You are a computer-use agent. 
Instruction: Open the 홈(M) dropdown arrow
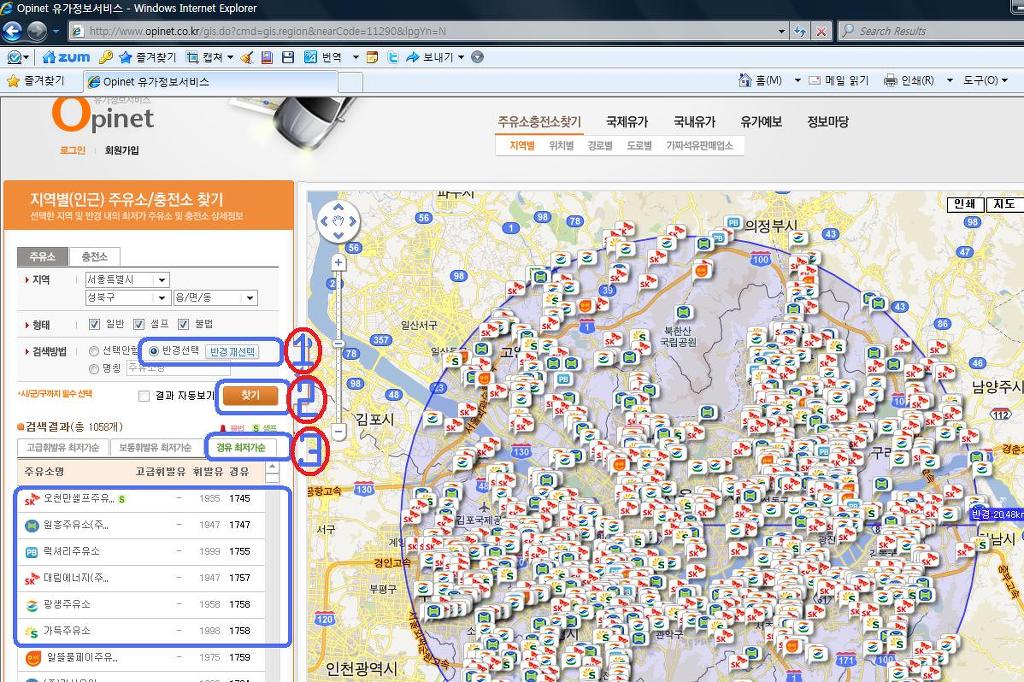click(x=797, y=80)
